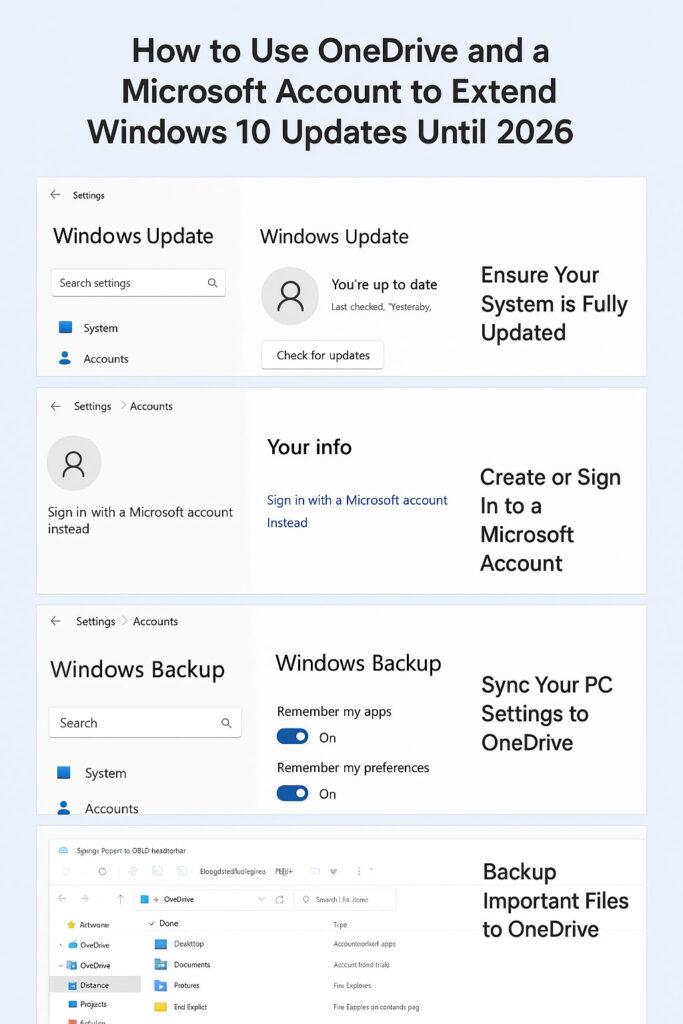Click the magnifier in Search settings box
Viewport: 683px width, 1024px height.
pyautogui.click(x=212, y=283)
